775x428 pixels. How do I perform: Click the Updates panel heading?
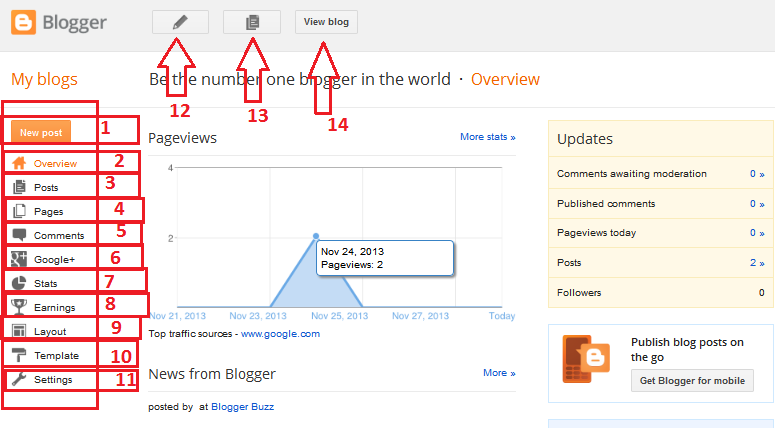click(x=585, y=139)
